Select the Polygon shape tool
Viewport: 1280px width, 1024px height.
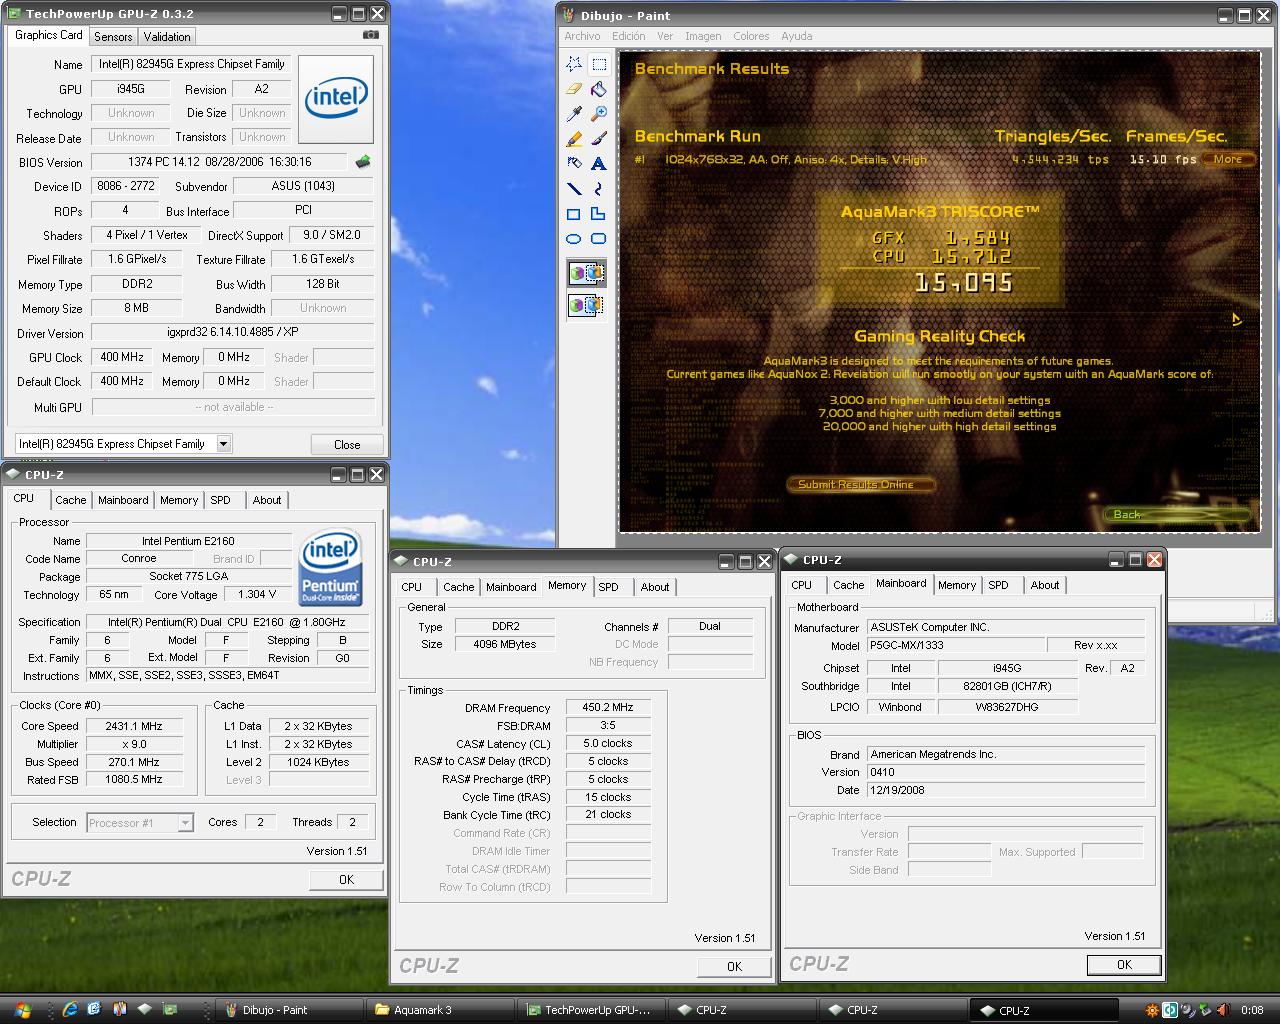pyautogui.click(x=598, y=213)
